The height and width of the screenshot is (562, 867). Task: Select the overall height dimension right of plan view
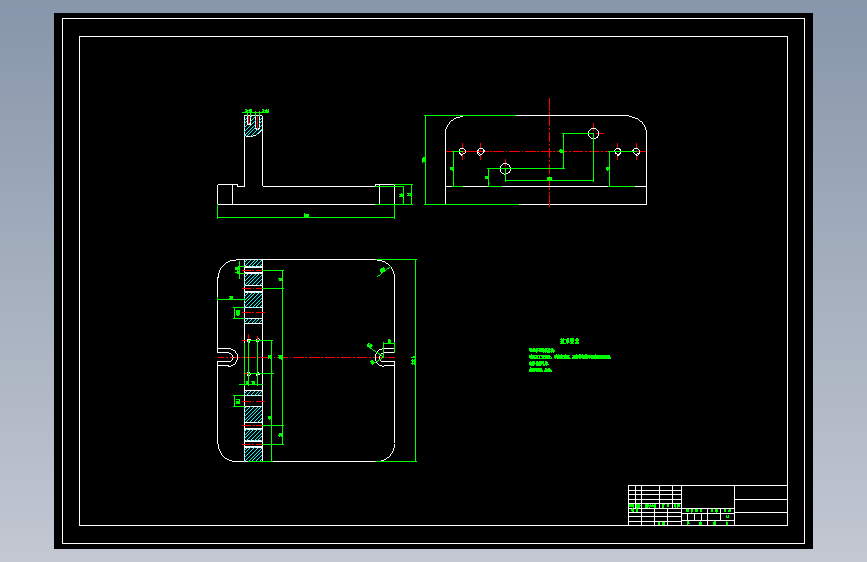coord(415,360)
